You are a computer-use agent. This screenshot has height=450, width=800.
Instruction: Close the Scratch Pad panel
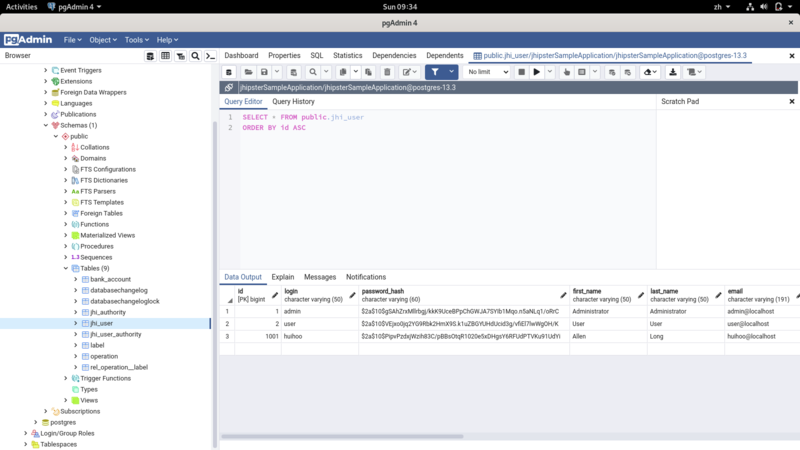[x=792, y=102]
